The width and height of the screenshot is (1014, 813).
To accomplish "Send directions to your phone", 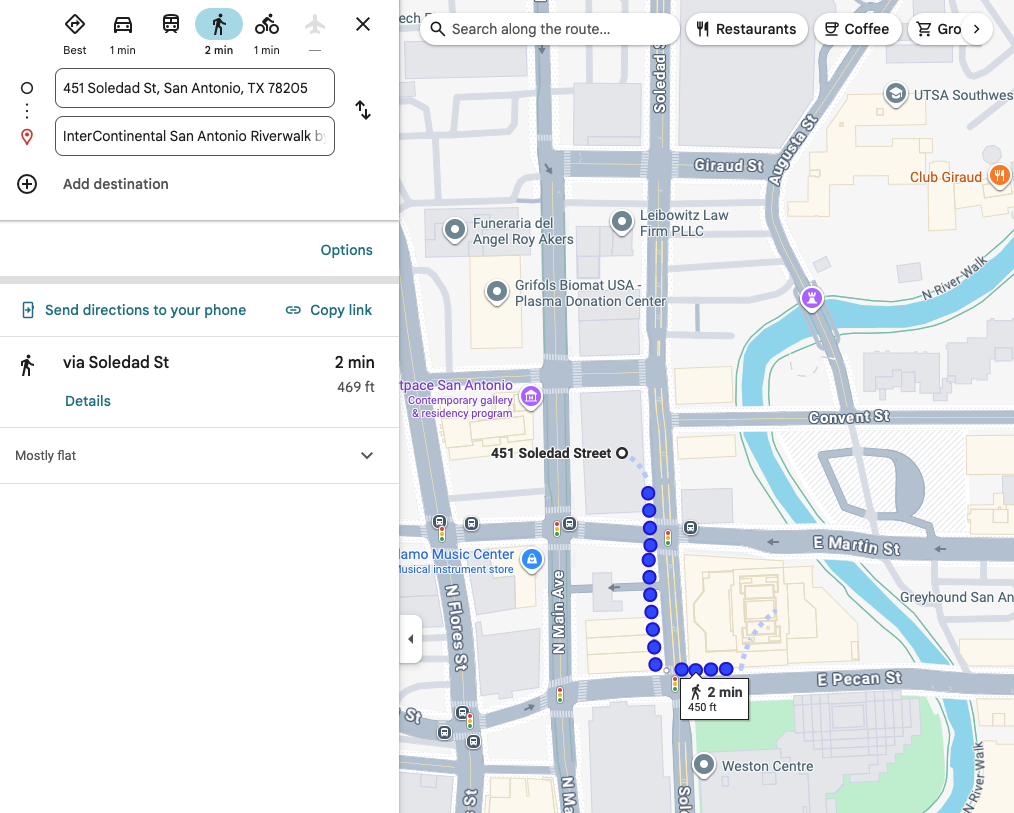I will [x=134, y=310].
